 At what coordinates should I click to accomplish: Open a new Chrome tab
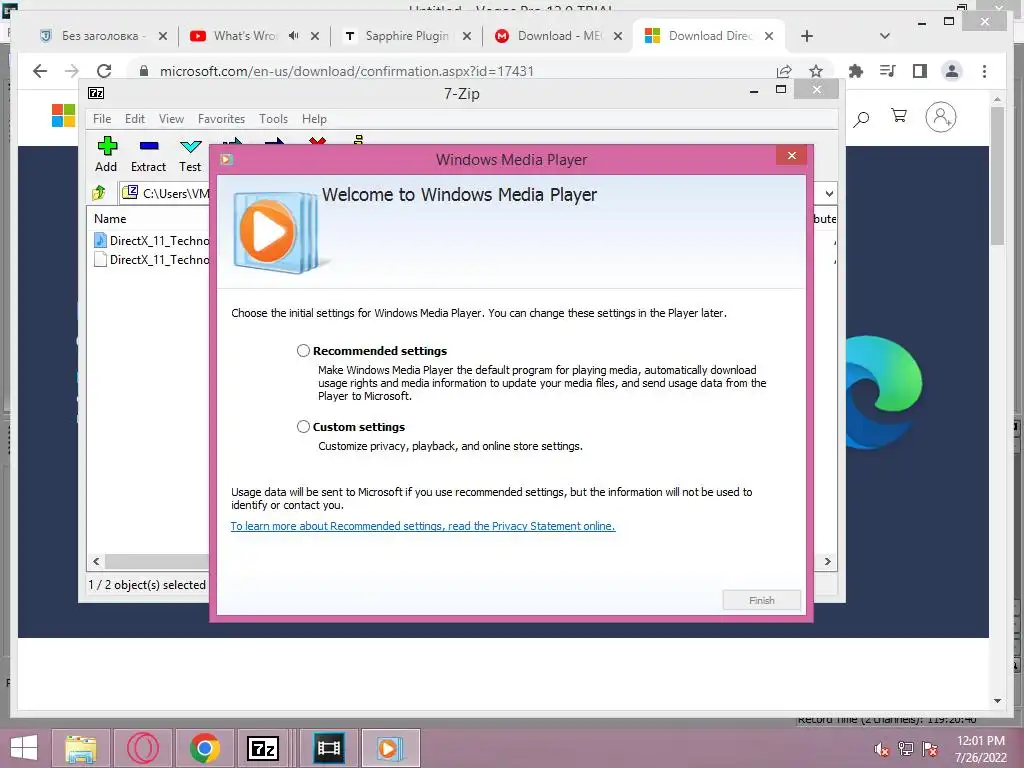[807, 36]
